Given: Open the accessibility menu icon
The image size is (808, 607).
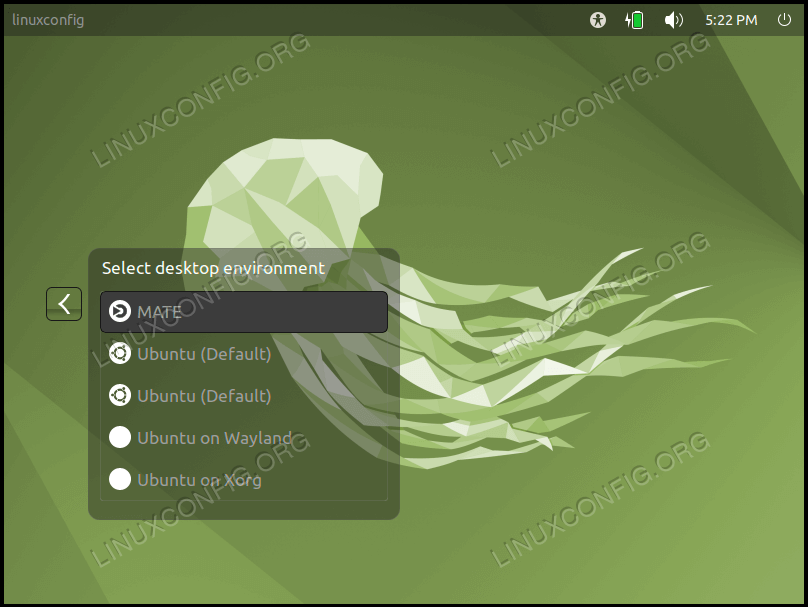Looking at the screenshot, I should [598, 20].
